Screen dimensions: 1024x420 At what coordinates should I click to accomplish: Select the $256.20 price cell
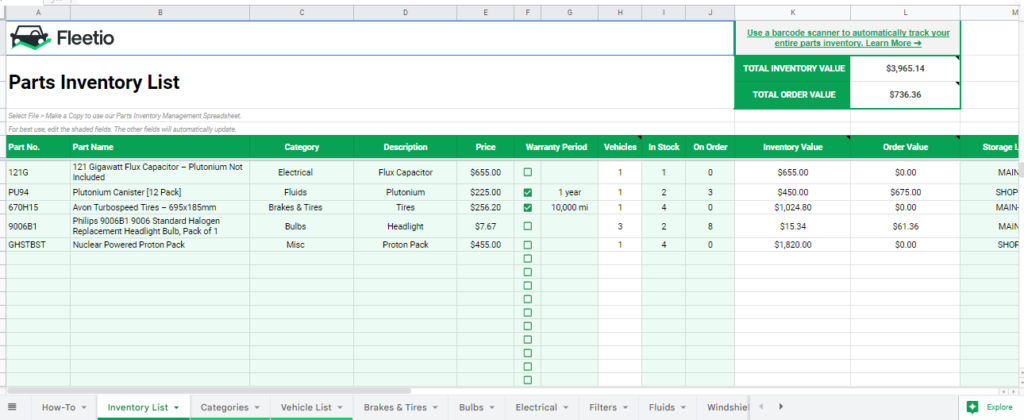pyautogui.click(x=485, y=208)
